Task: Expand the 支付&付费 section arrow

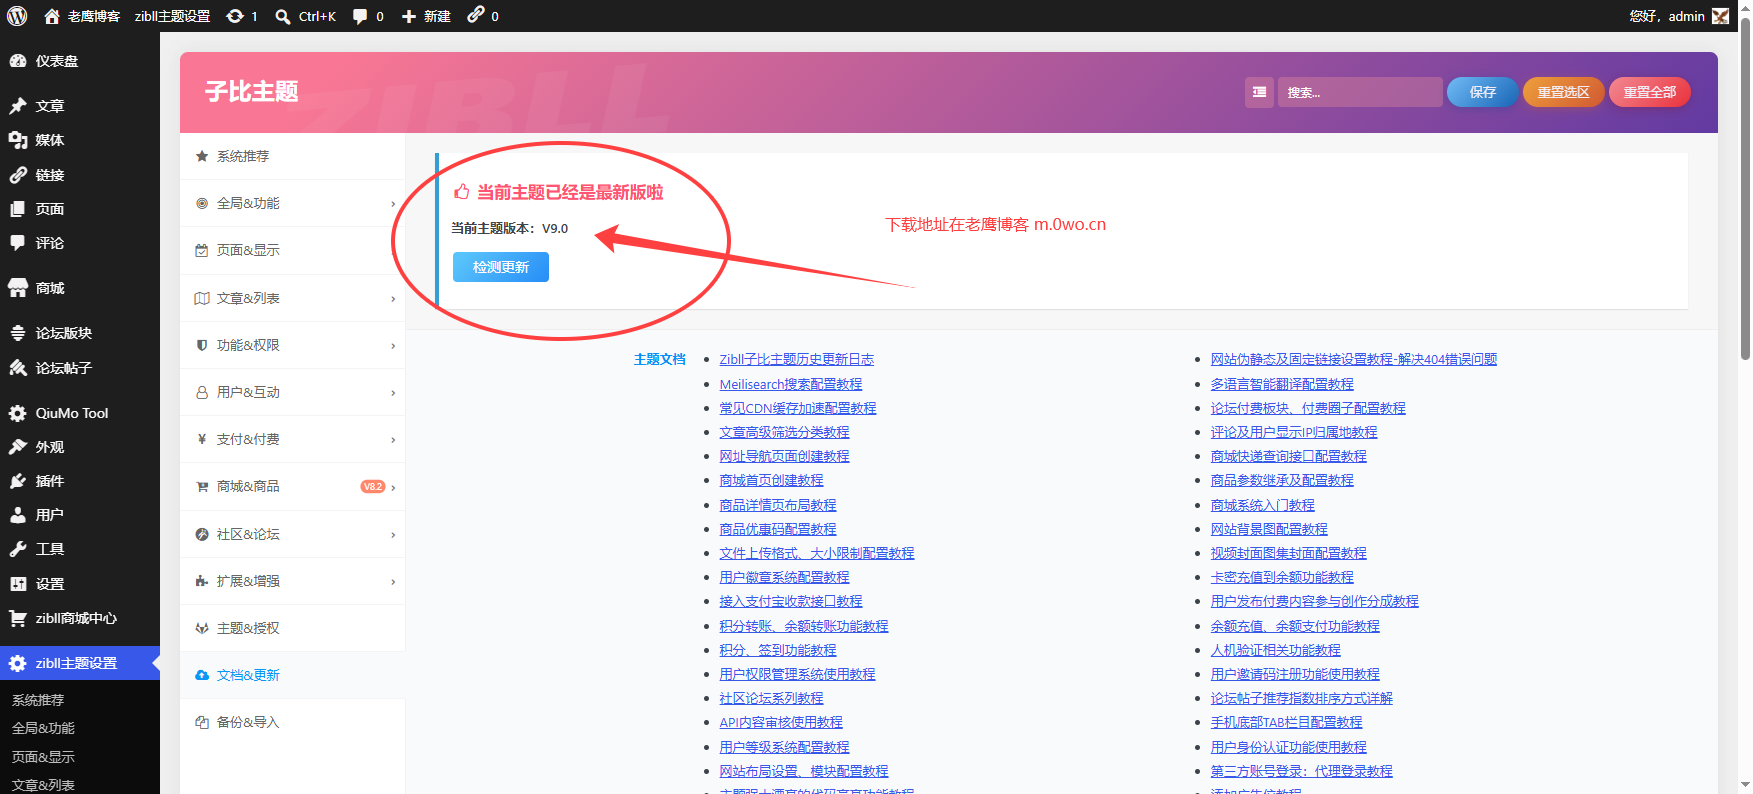Action: point(393,440)
